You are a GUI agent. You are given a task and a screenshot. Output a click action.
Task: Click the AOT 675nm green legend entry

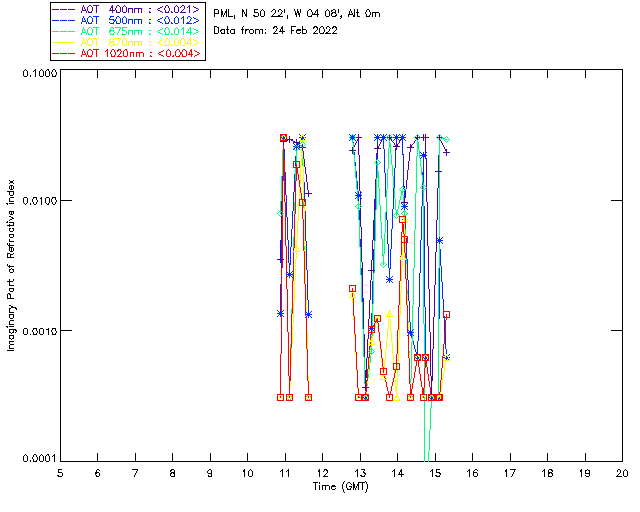pos(127,30)
